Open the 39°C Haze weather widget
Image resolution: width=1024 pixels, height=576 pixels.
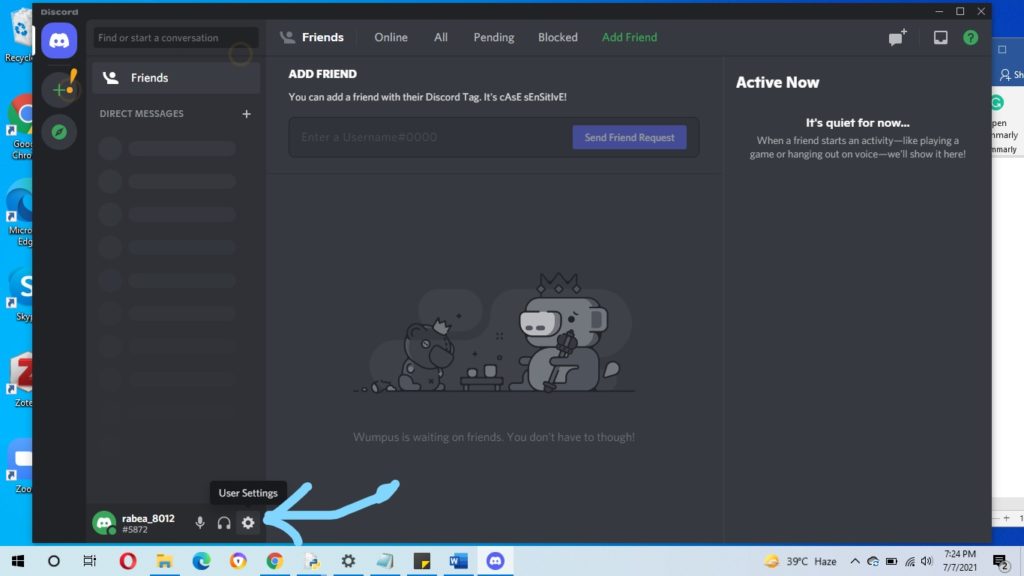point(801,561)
